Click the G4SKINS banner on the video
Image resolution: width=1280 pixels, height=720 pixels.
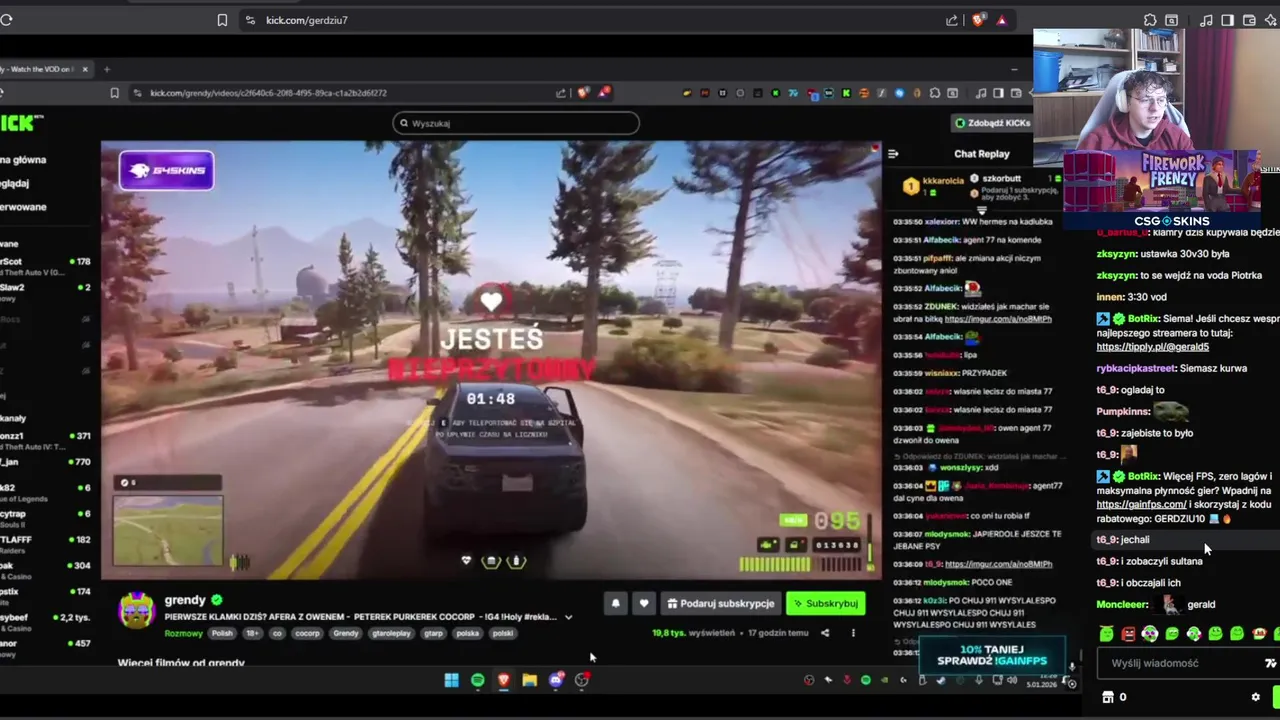166,171
